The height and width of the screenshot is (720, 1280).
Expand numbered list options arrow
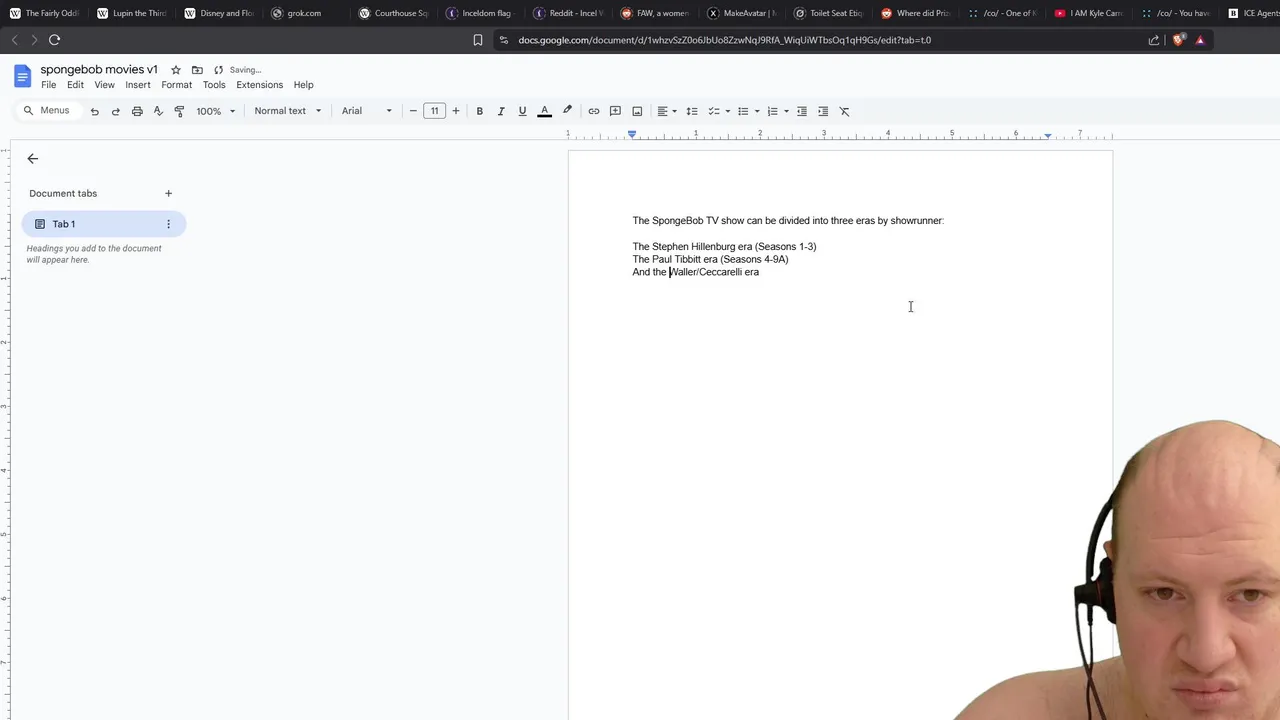(x=786, y=111)
